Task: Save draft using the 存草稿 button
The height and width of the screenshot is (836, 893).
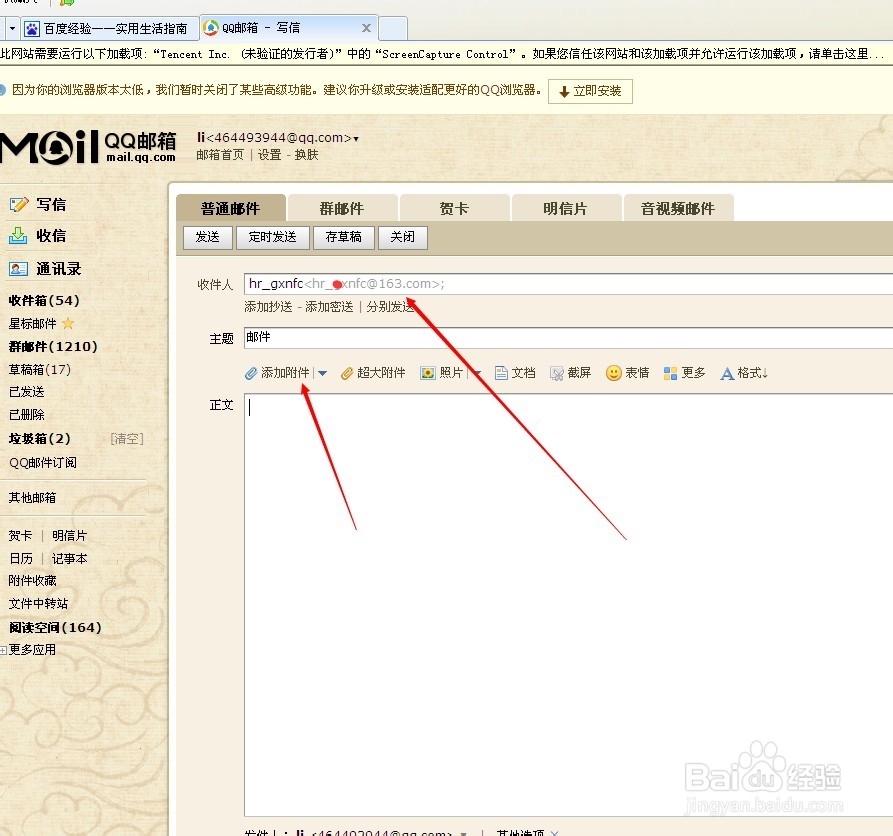Action: (344, 237)
